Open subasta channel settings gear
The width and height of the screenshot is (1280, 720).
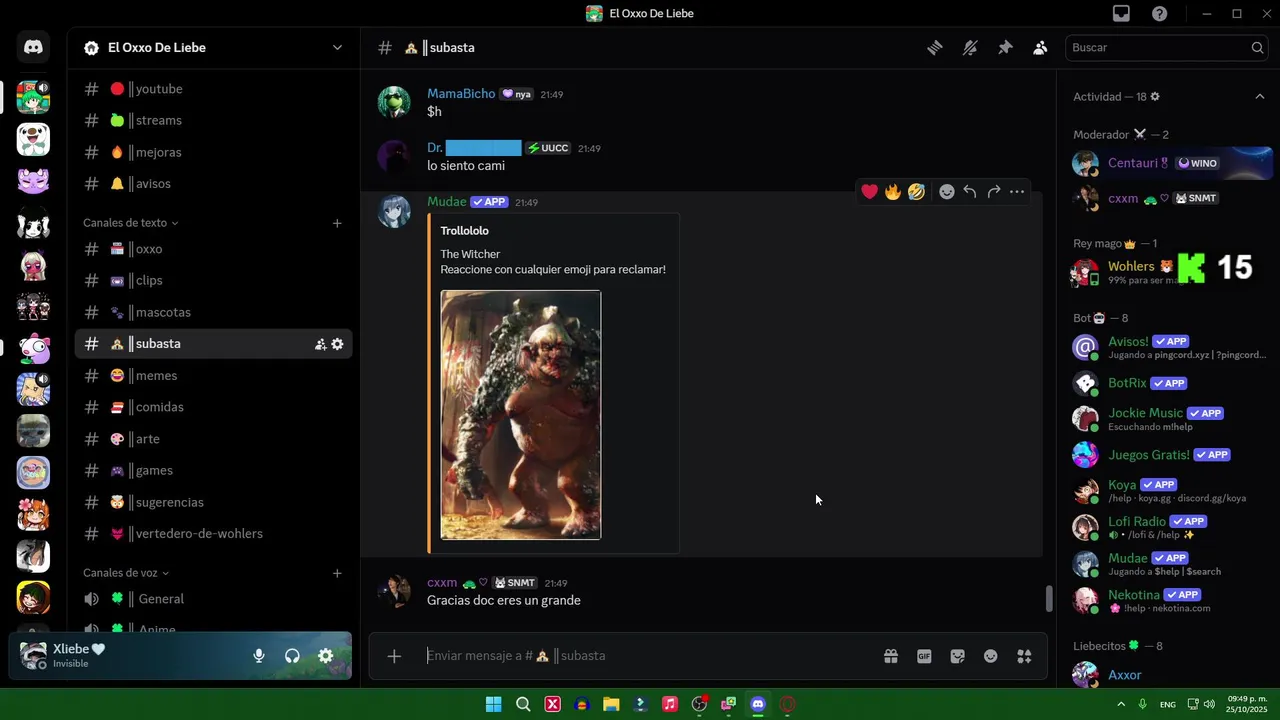337,344
